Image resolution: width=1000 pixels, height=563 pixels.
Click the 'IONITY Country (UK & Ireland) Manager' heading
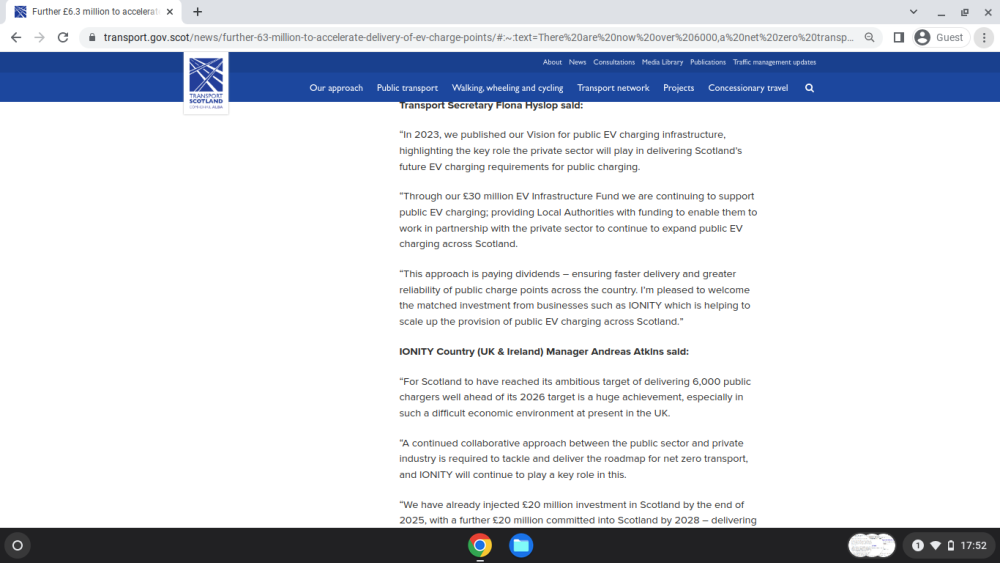click(x=544, y=351)
